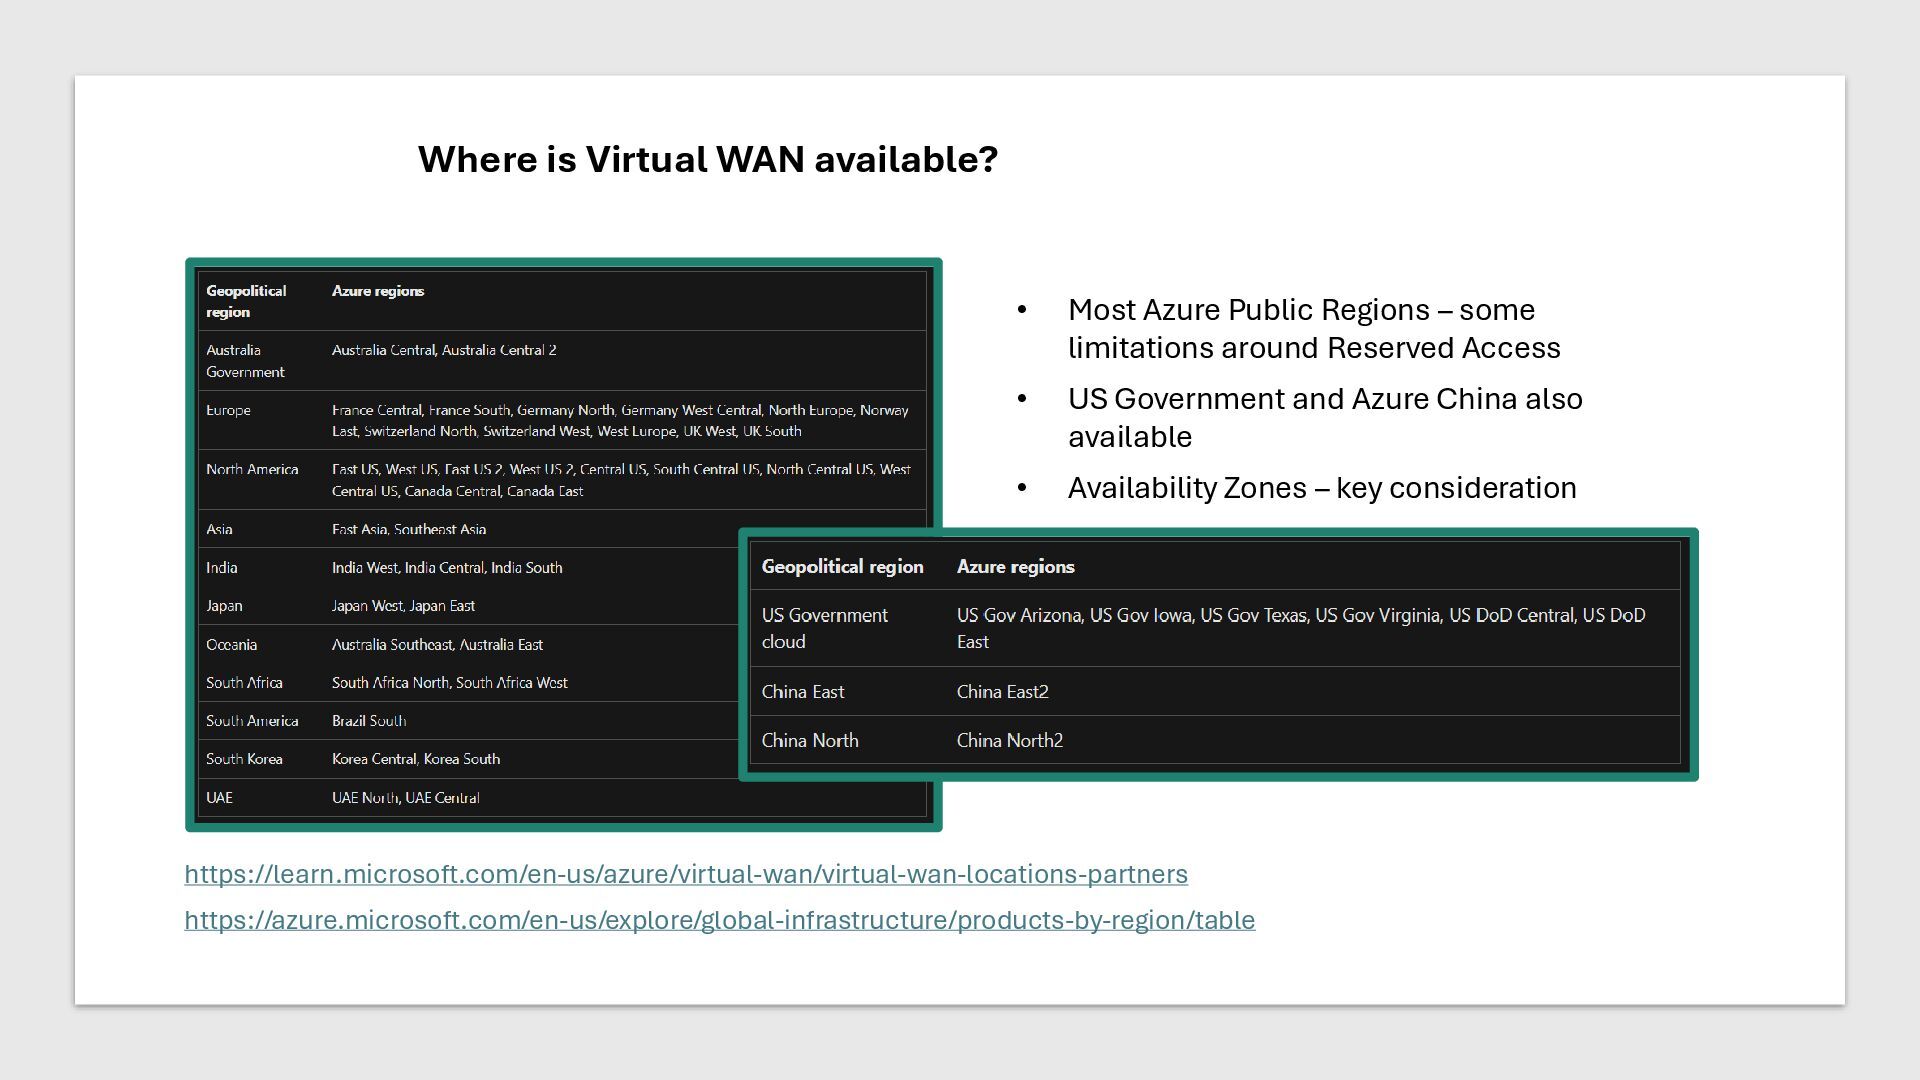Click the cell 'Australia Central, Australia Central 2'
Viewport: 1920px width, 1080px height.
click(444, 350)
